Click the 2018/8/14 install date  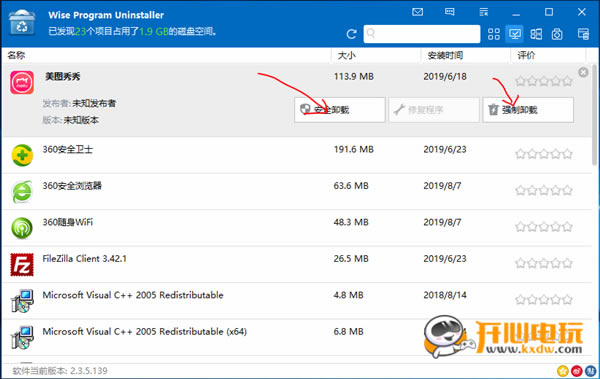tap(445, 295)
